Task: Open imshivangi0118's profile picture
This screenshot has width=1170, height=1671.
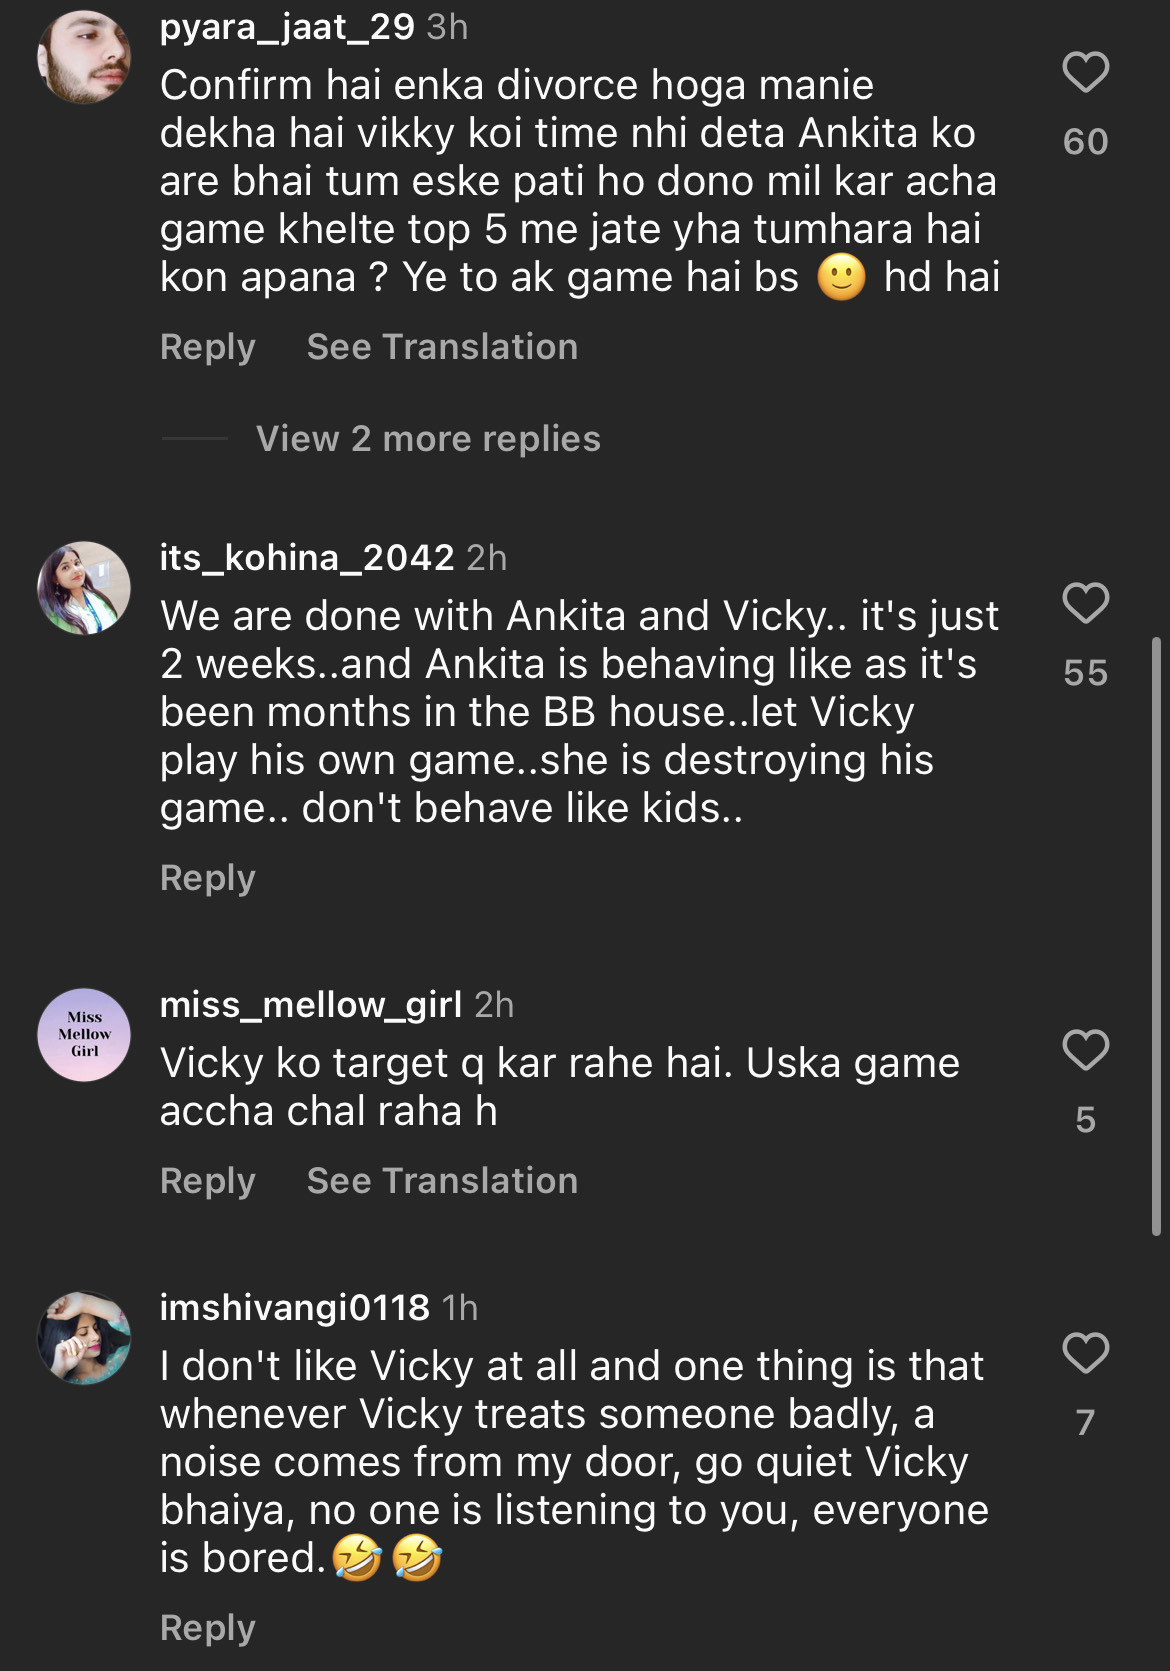Action: 84,1338
